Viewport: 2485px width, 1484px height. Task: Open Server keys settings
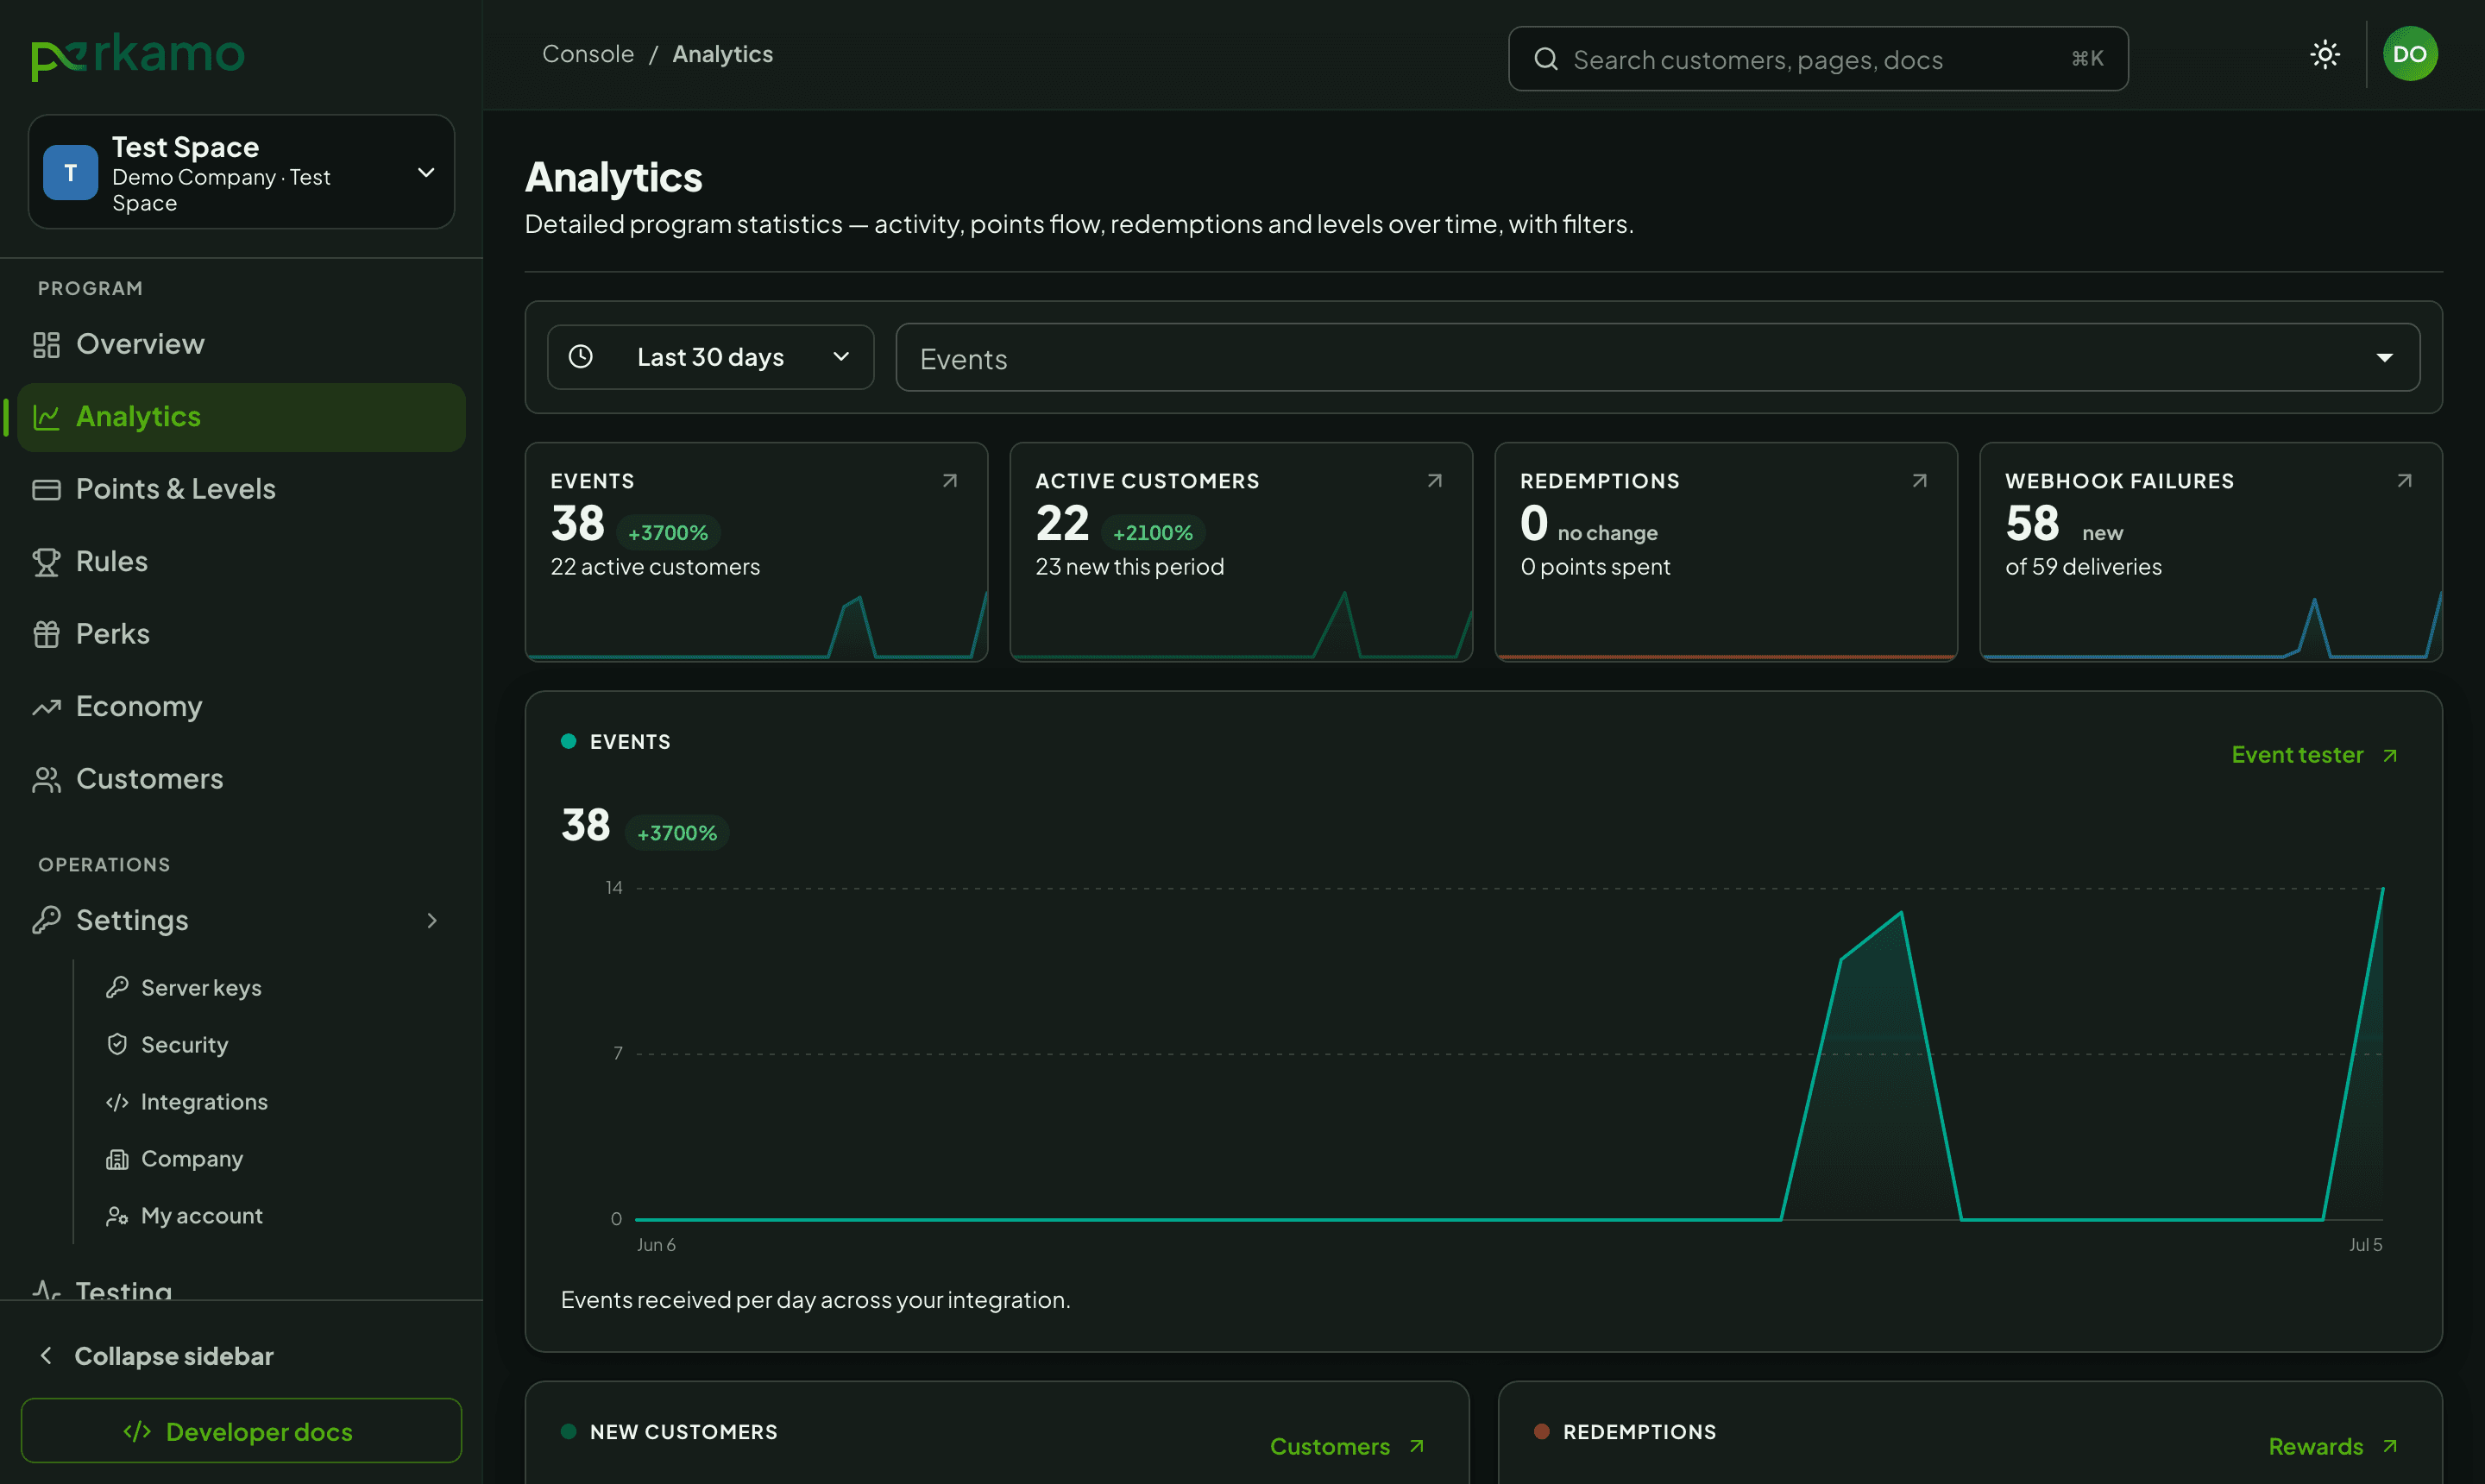(x=201, y=988)
